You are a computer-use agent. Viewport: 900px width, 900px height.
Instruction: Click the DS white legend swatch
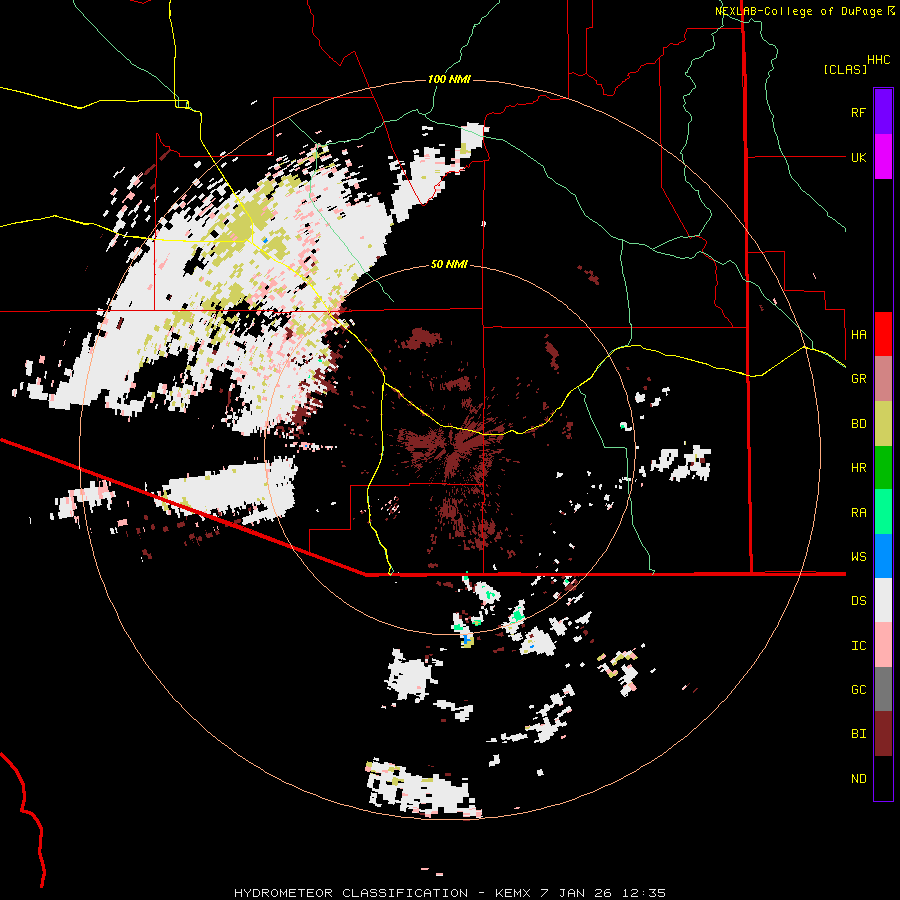click(x=883, y=600)
